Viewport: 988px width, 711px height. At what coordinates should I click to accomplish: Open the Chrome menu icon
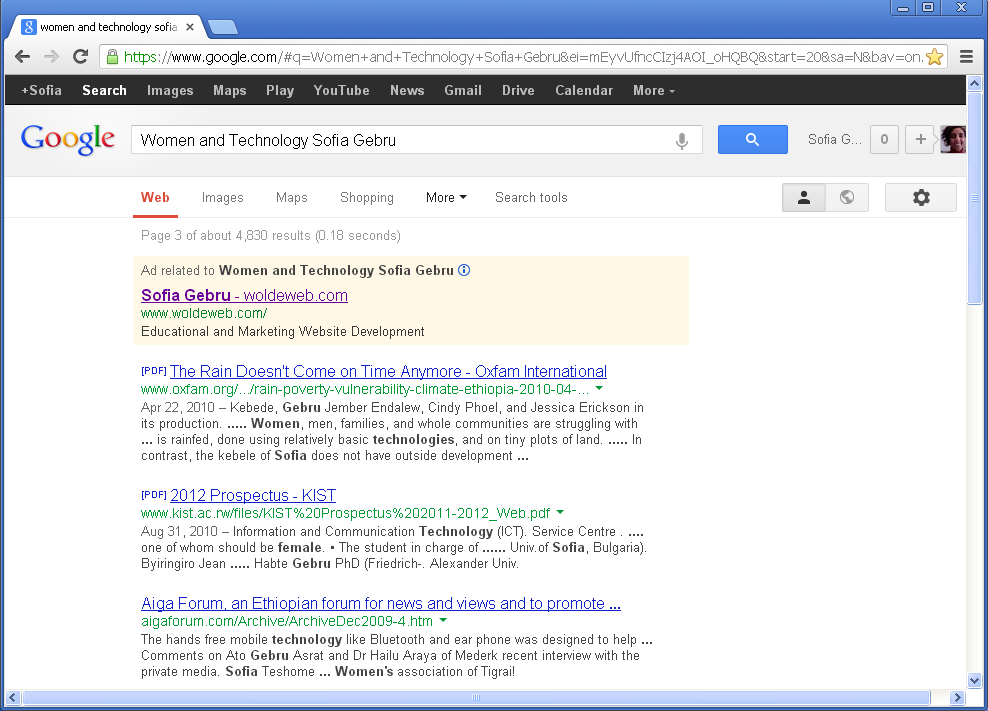[966, 57]
